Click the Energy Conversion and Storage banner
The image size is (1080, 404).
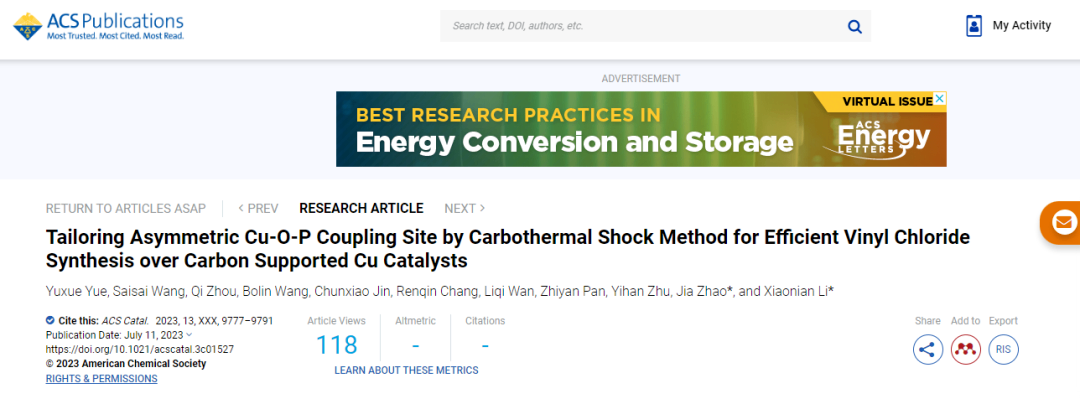(641, 129)
